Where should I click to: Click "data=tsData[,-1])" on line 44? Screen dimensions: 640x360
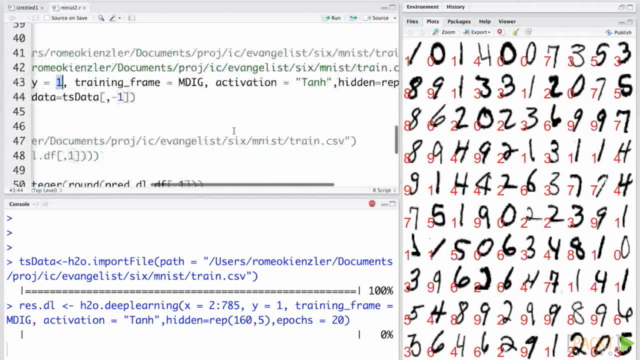tap(83, 97)
